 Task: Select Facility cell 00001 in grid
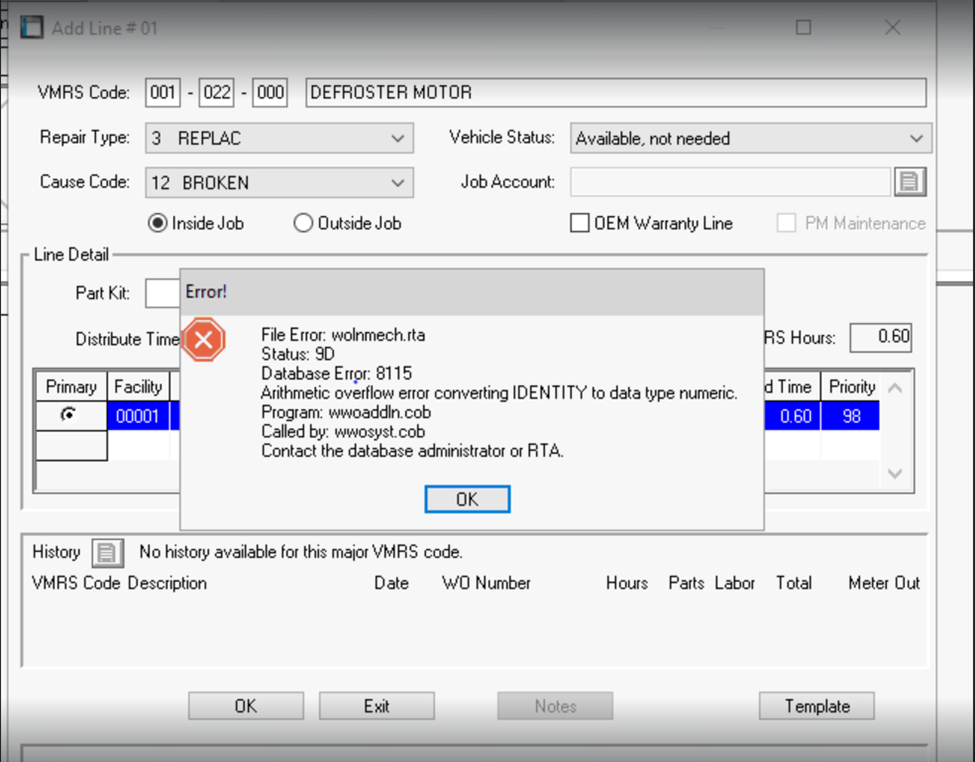[138, 416]
